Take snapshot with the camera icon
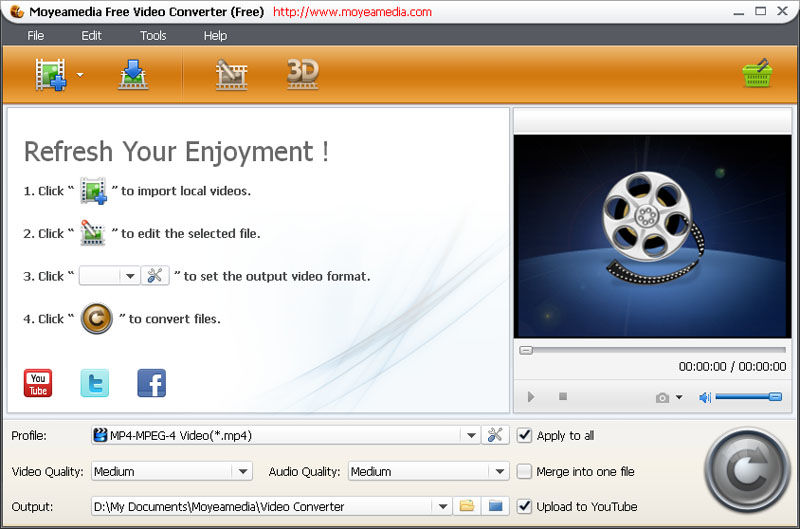This screenshot has width=800, height=529. pos(662,397)
